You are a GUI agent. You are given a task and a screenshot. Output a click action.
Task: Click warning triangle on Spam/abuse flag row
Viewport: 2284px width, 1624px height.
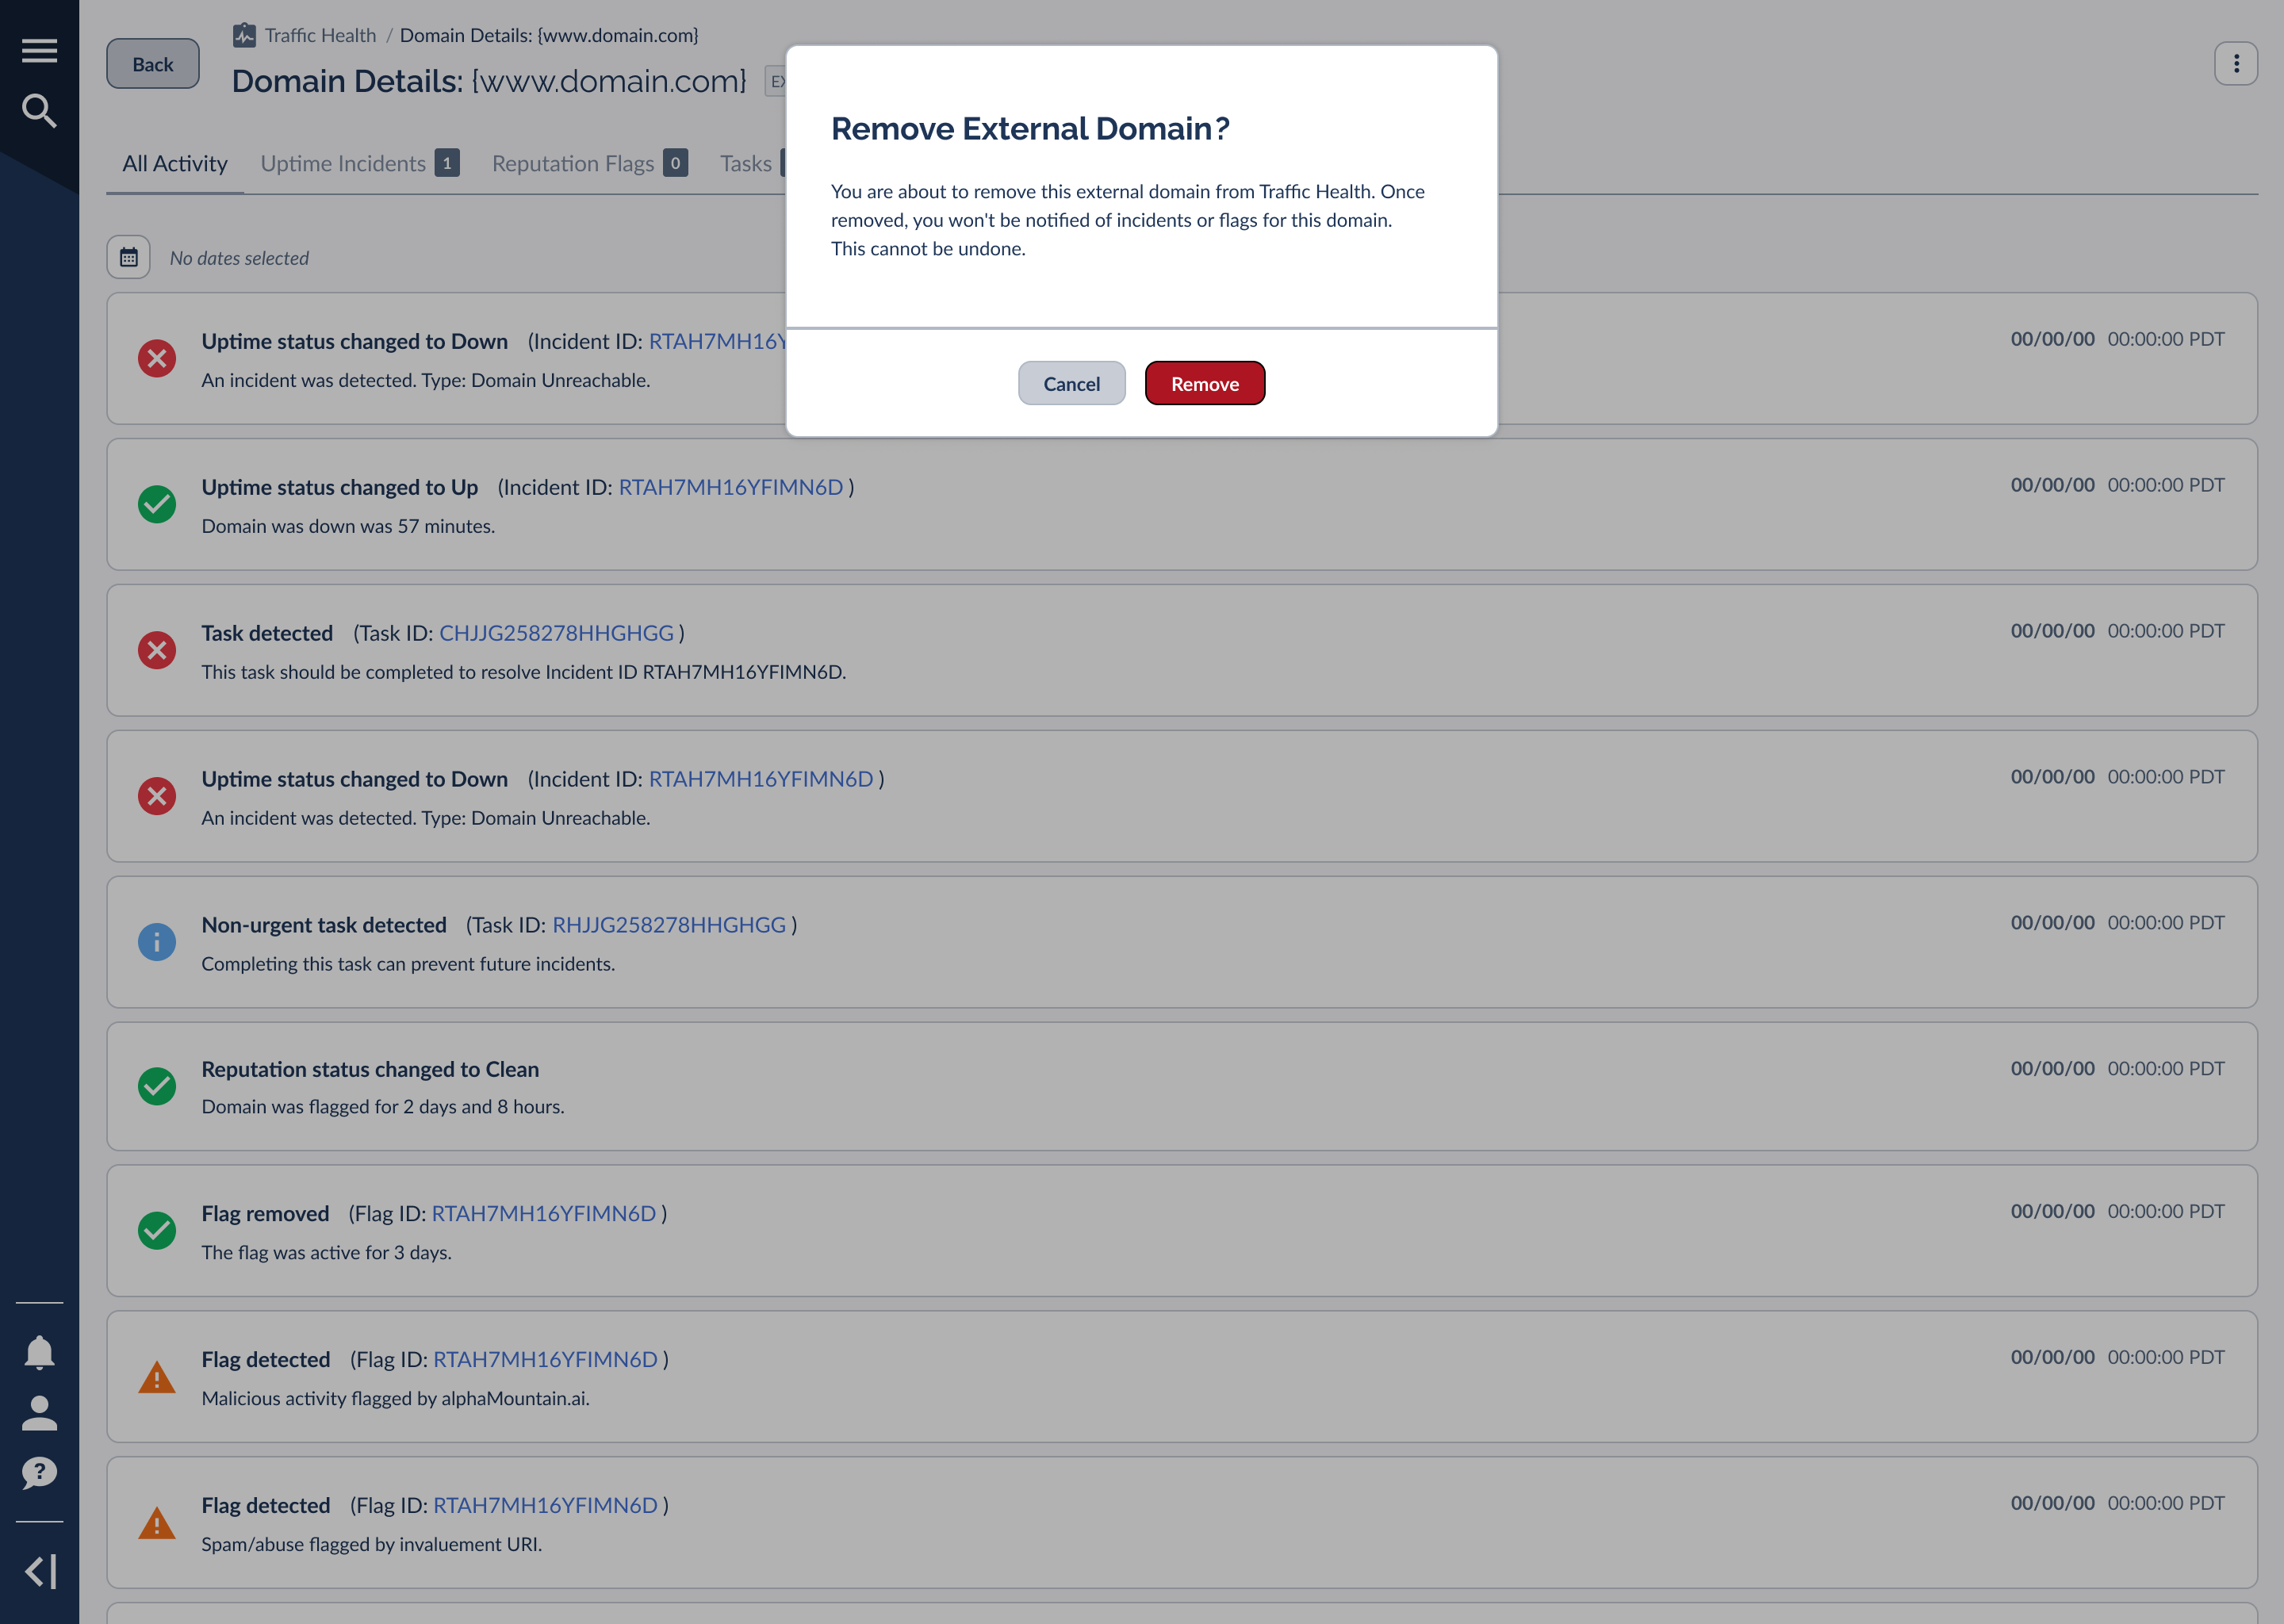point(157,1523)
